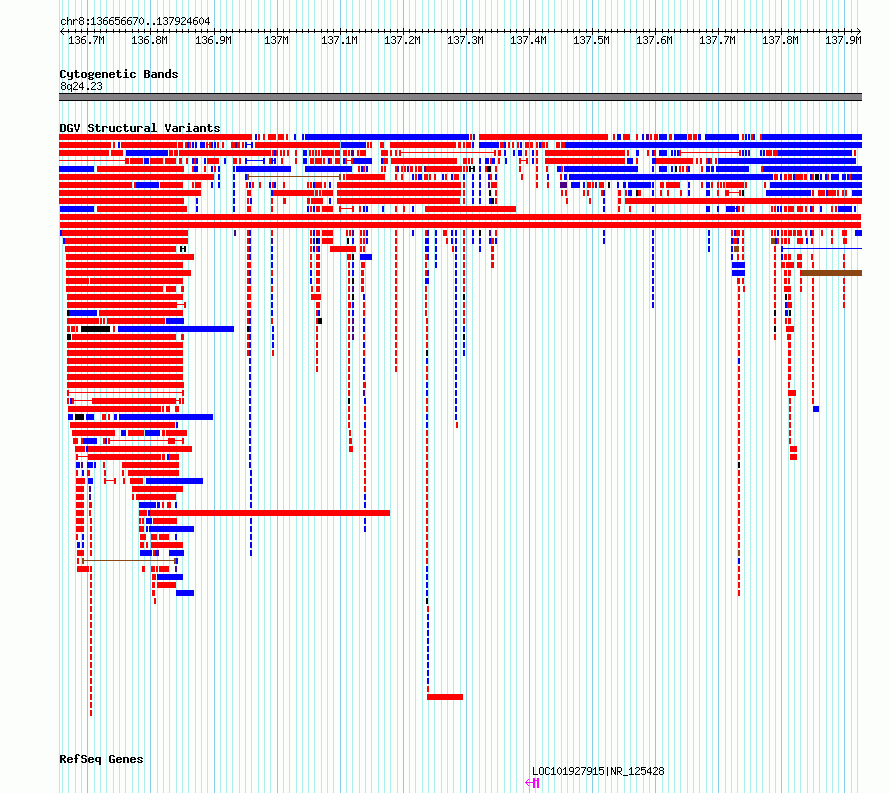The height and width of the screenshot is (793, 890).
Task: Click the right arrowhead of the ruler
Action: [859, 31]
